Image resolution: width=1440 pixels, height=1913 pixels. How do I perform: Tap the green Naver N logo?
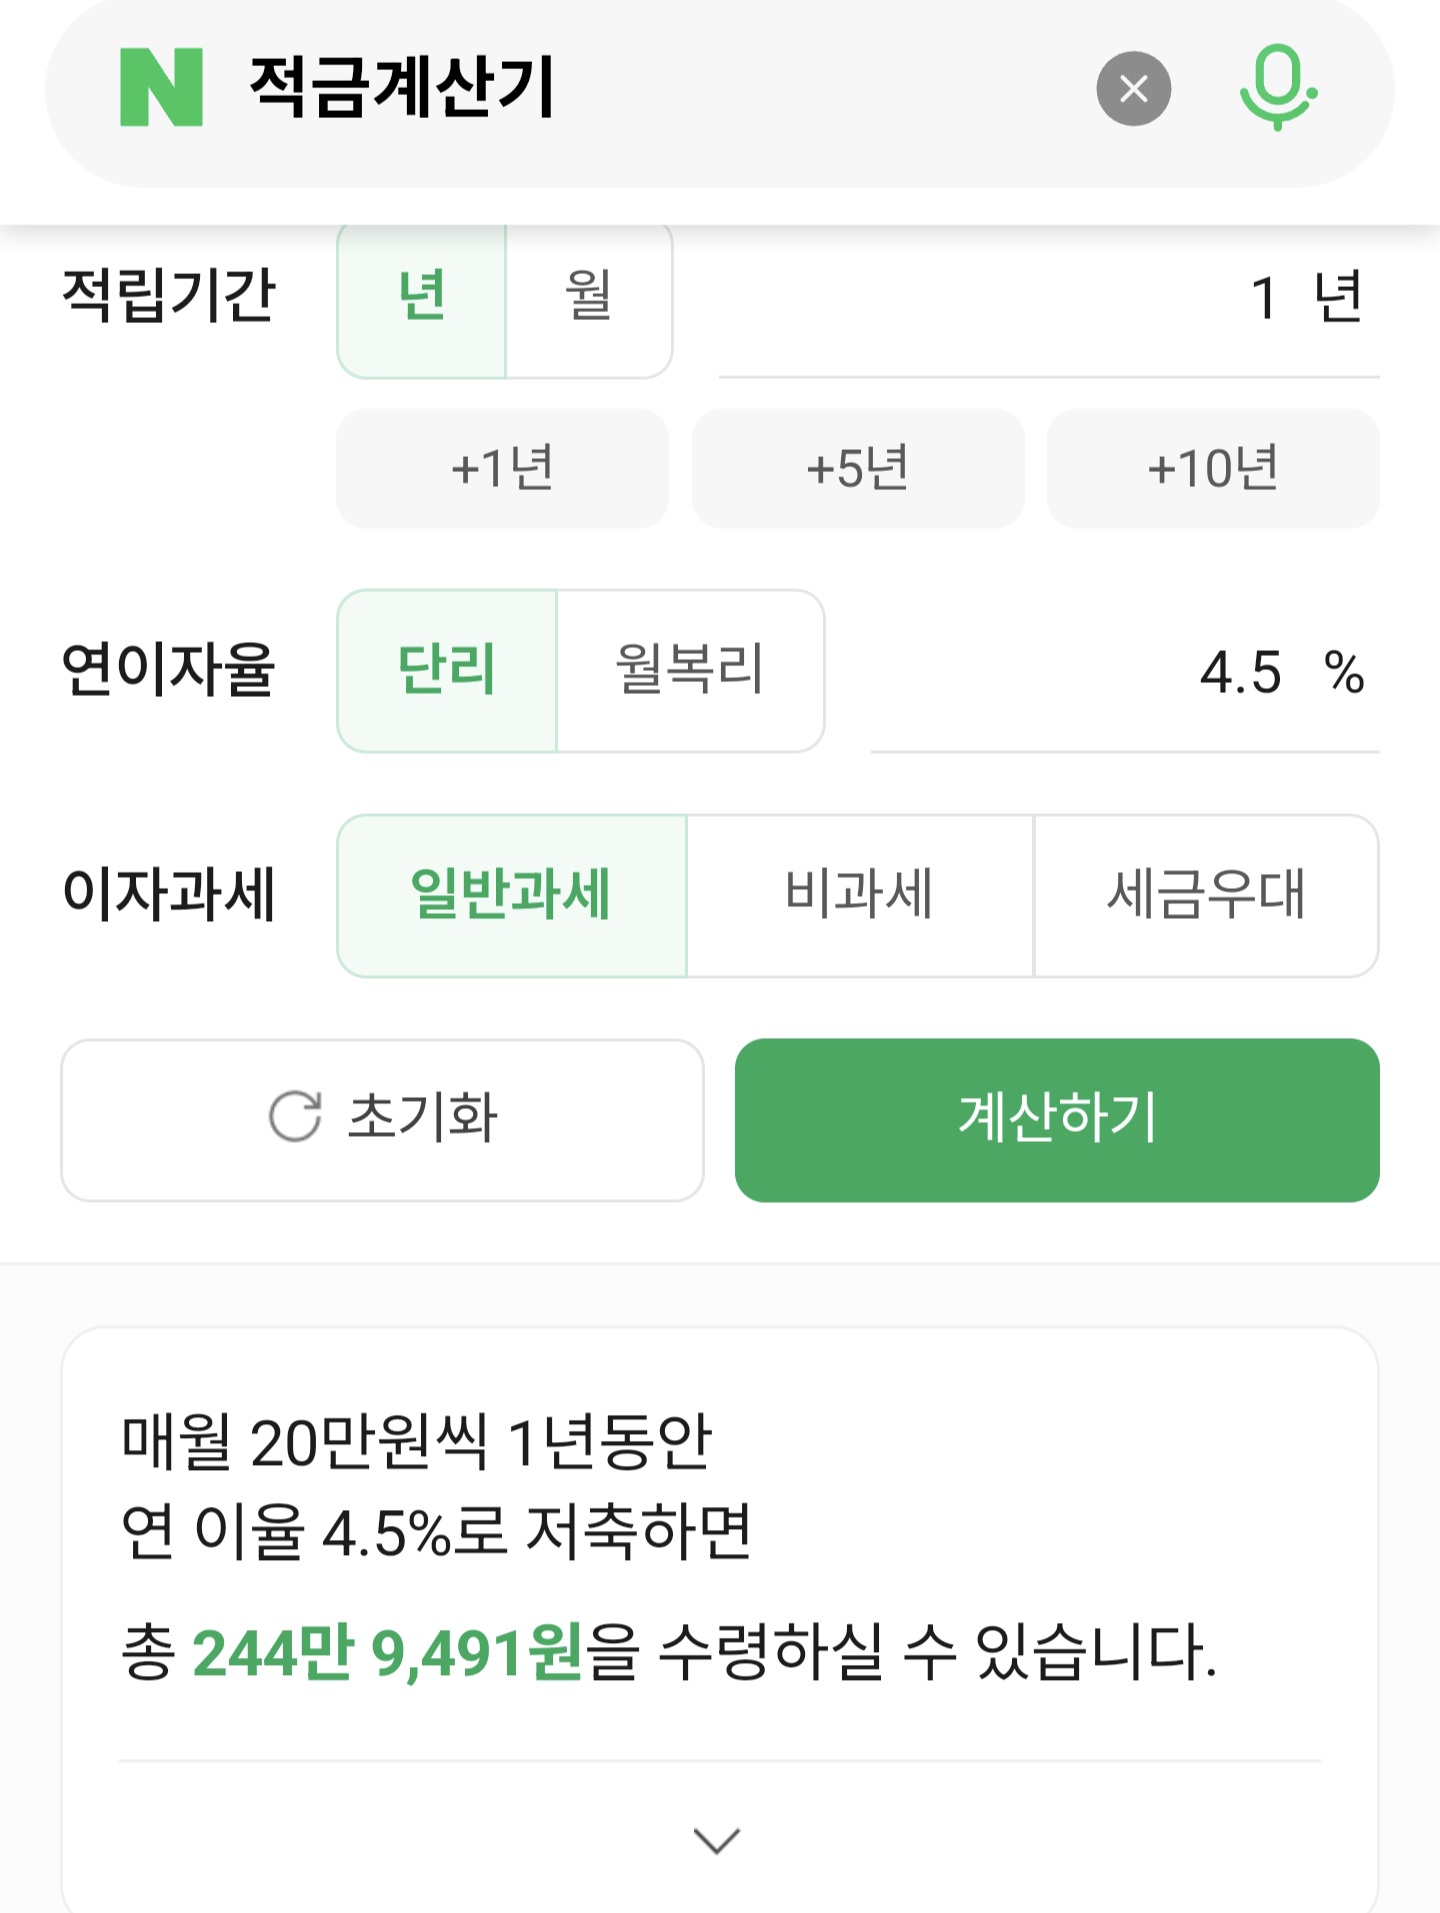[161, 88]
